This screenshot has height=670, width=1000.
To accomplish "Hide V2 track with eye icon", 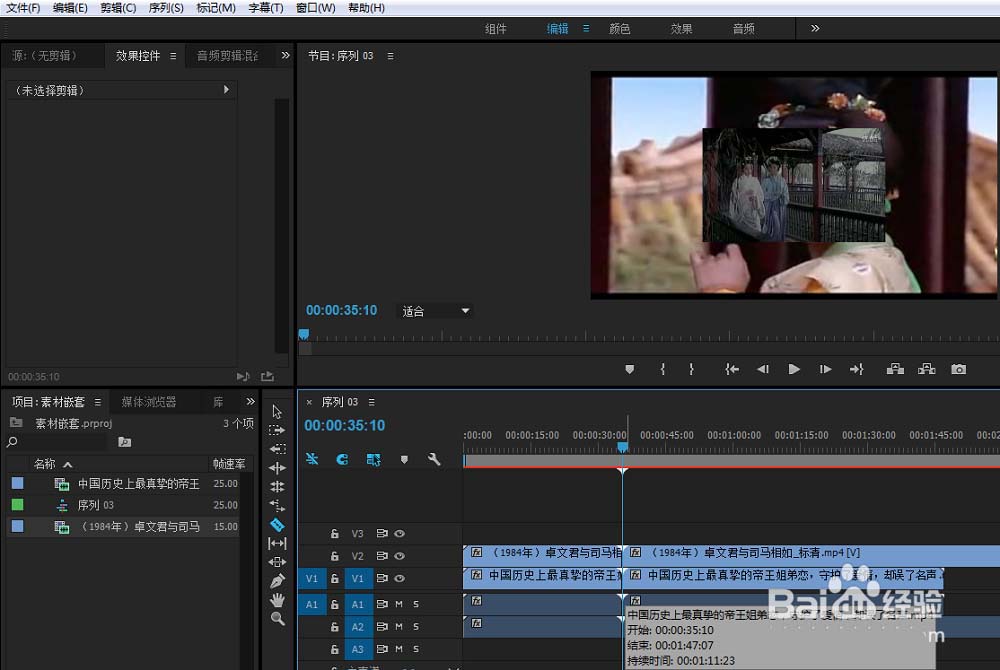I will [x=400, y=556].
